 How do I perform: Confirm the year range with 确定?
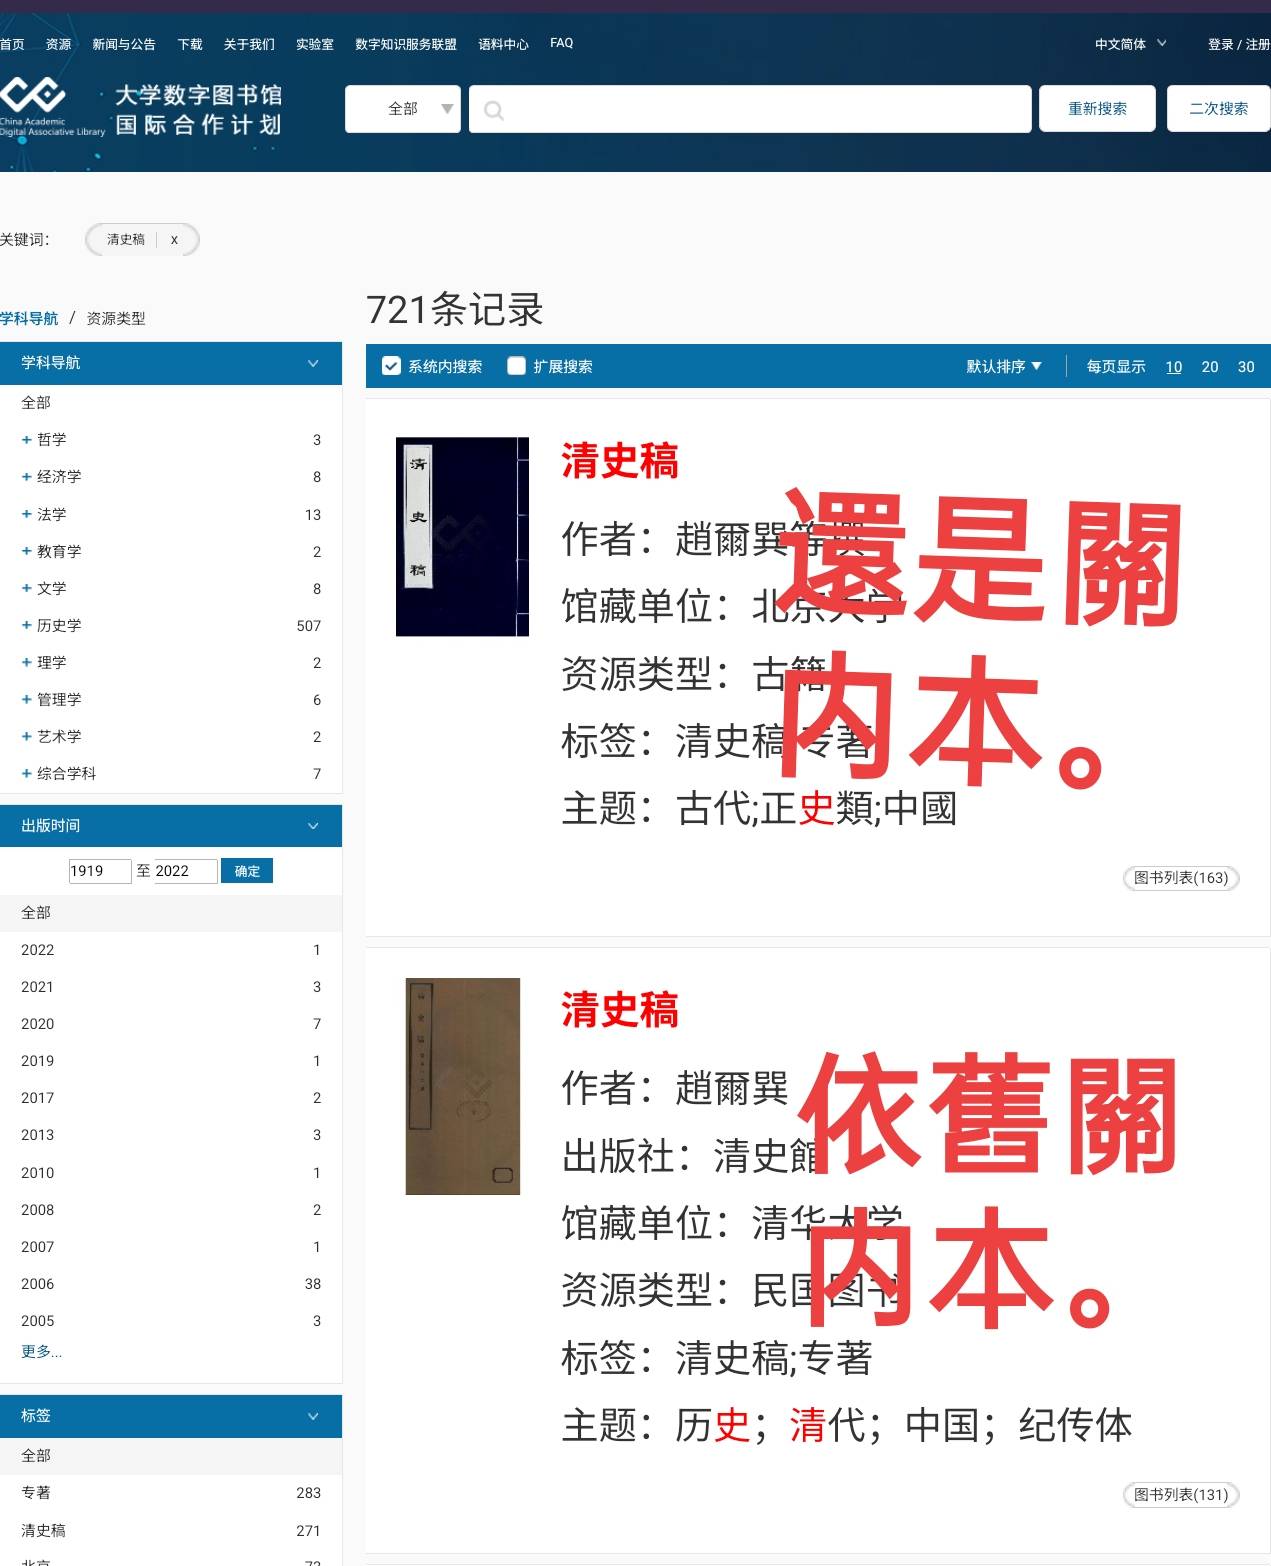(x=247, y=871)
